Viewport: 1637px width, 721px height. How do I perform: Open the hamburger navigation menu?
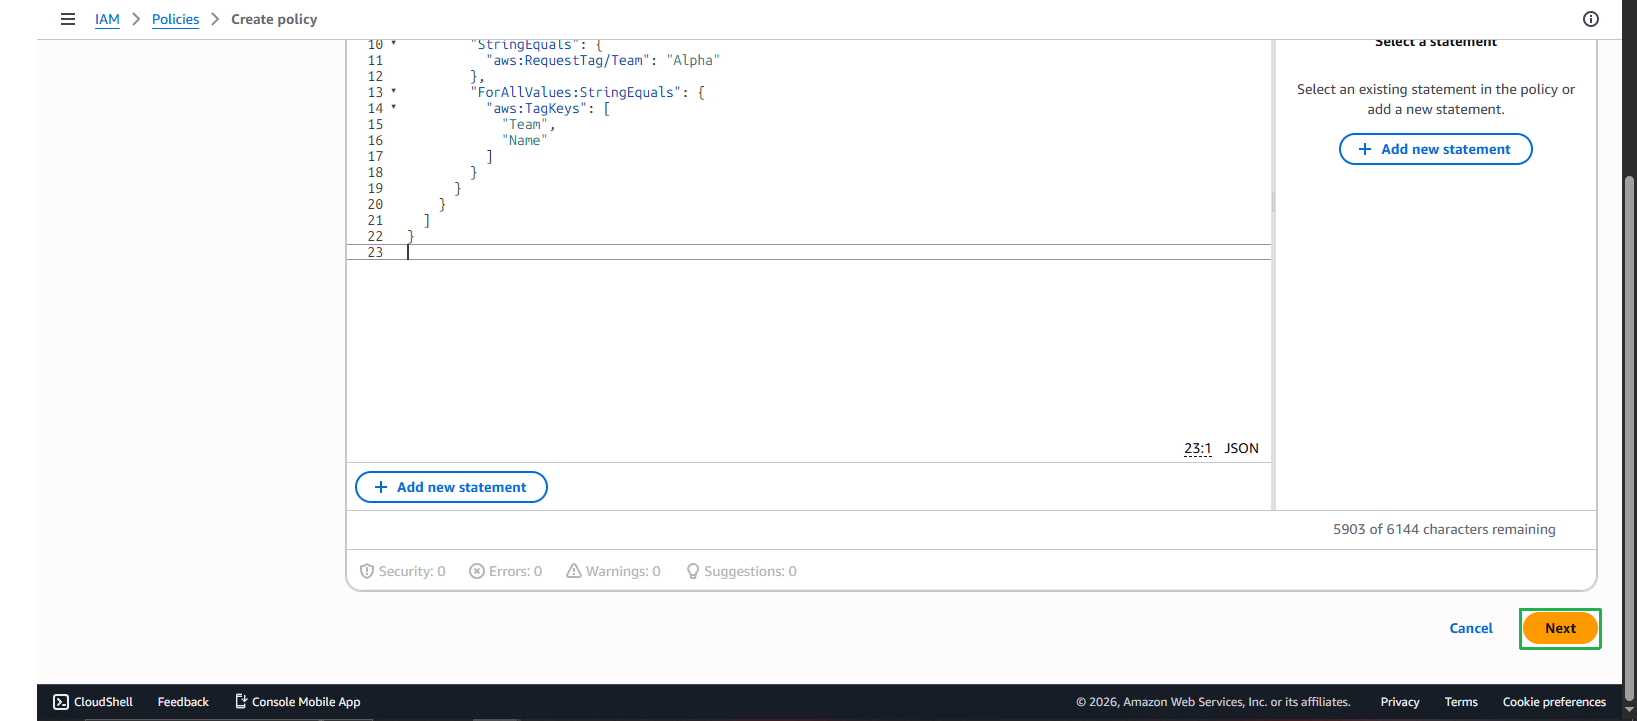click(x=68, y=19)
